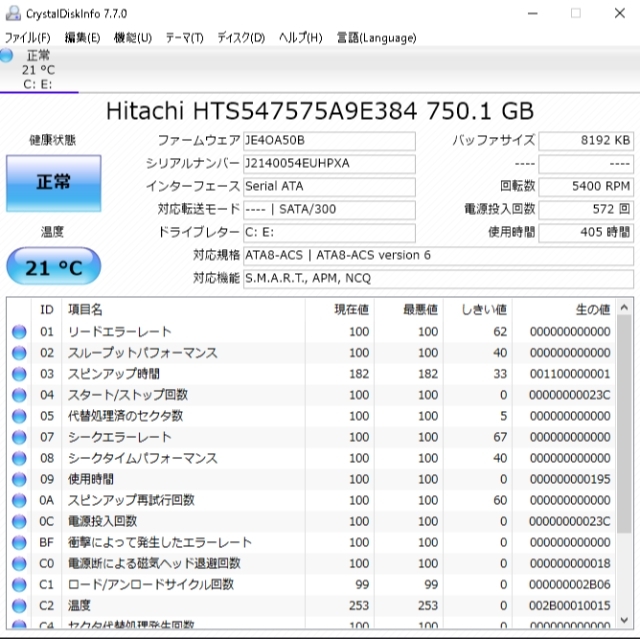Click the raw value 001100000001
640x640 pixels.
coord(570,374)
